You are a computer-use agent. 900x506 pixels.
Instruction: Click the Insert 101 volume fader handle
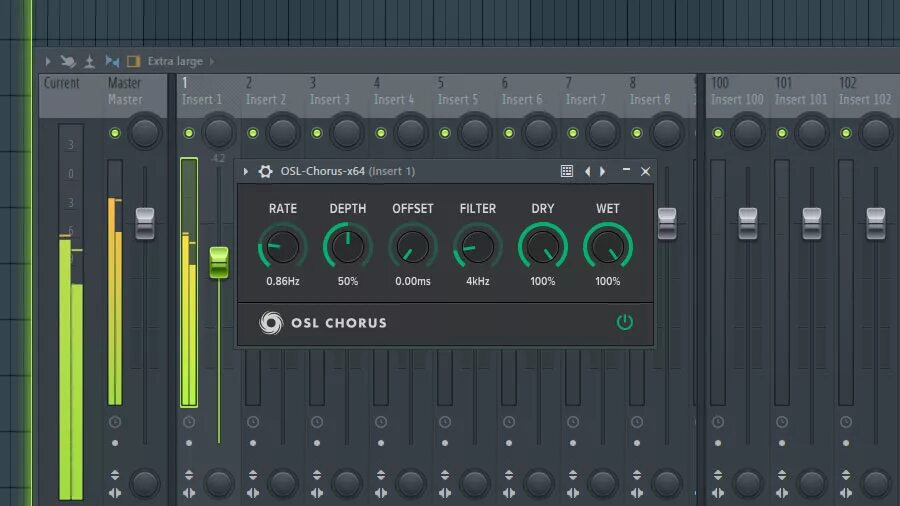pos(812,224)
